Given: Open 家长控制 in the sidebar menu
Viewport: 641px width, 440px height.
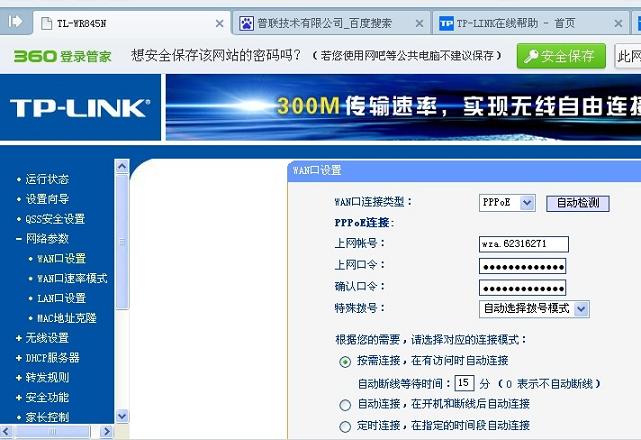Looking at the screenshot, I should pyautogui.click(x=47, y=417).
